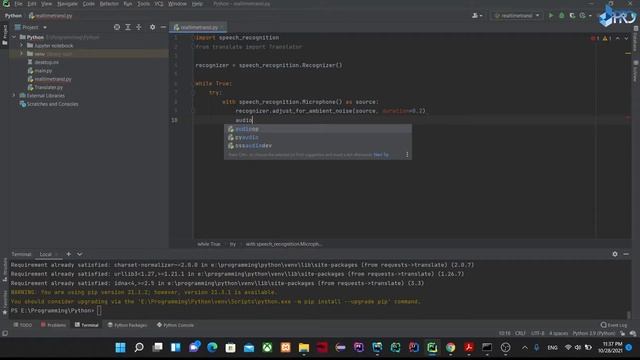Screen dimensions: 640x360
Task: Open the Tools menu
Action: point(143,4)
